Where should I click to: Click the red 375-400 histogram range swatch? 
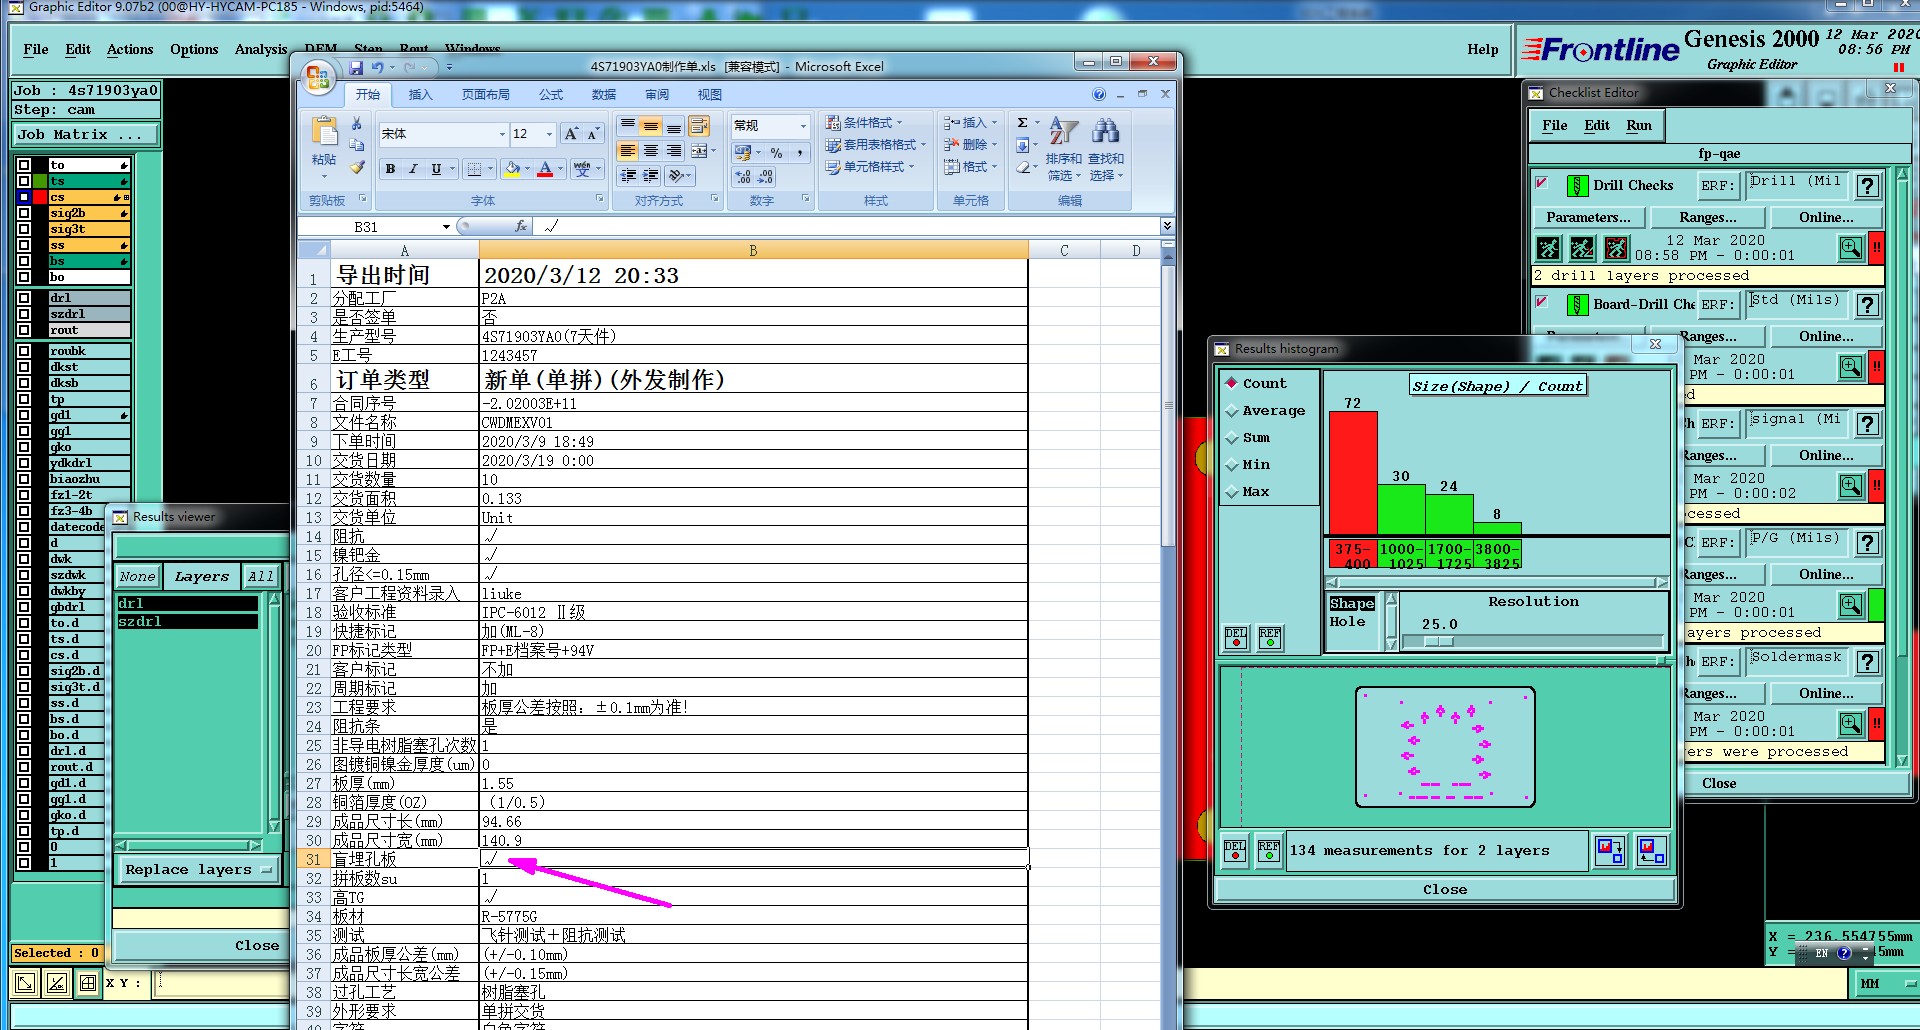pos(1354,556)
